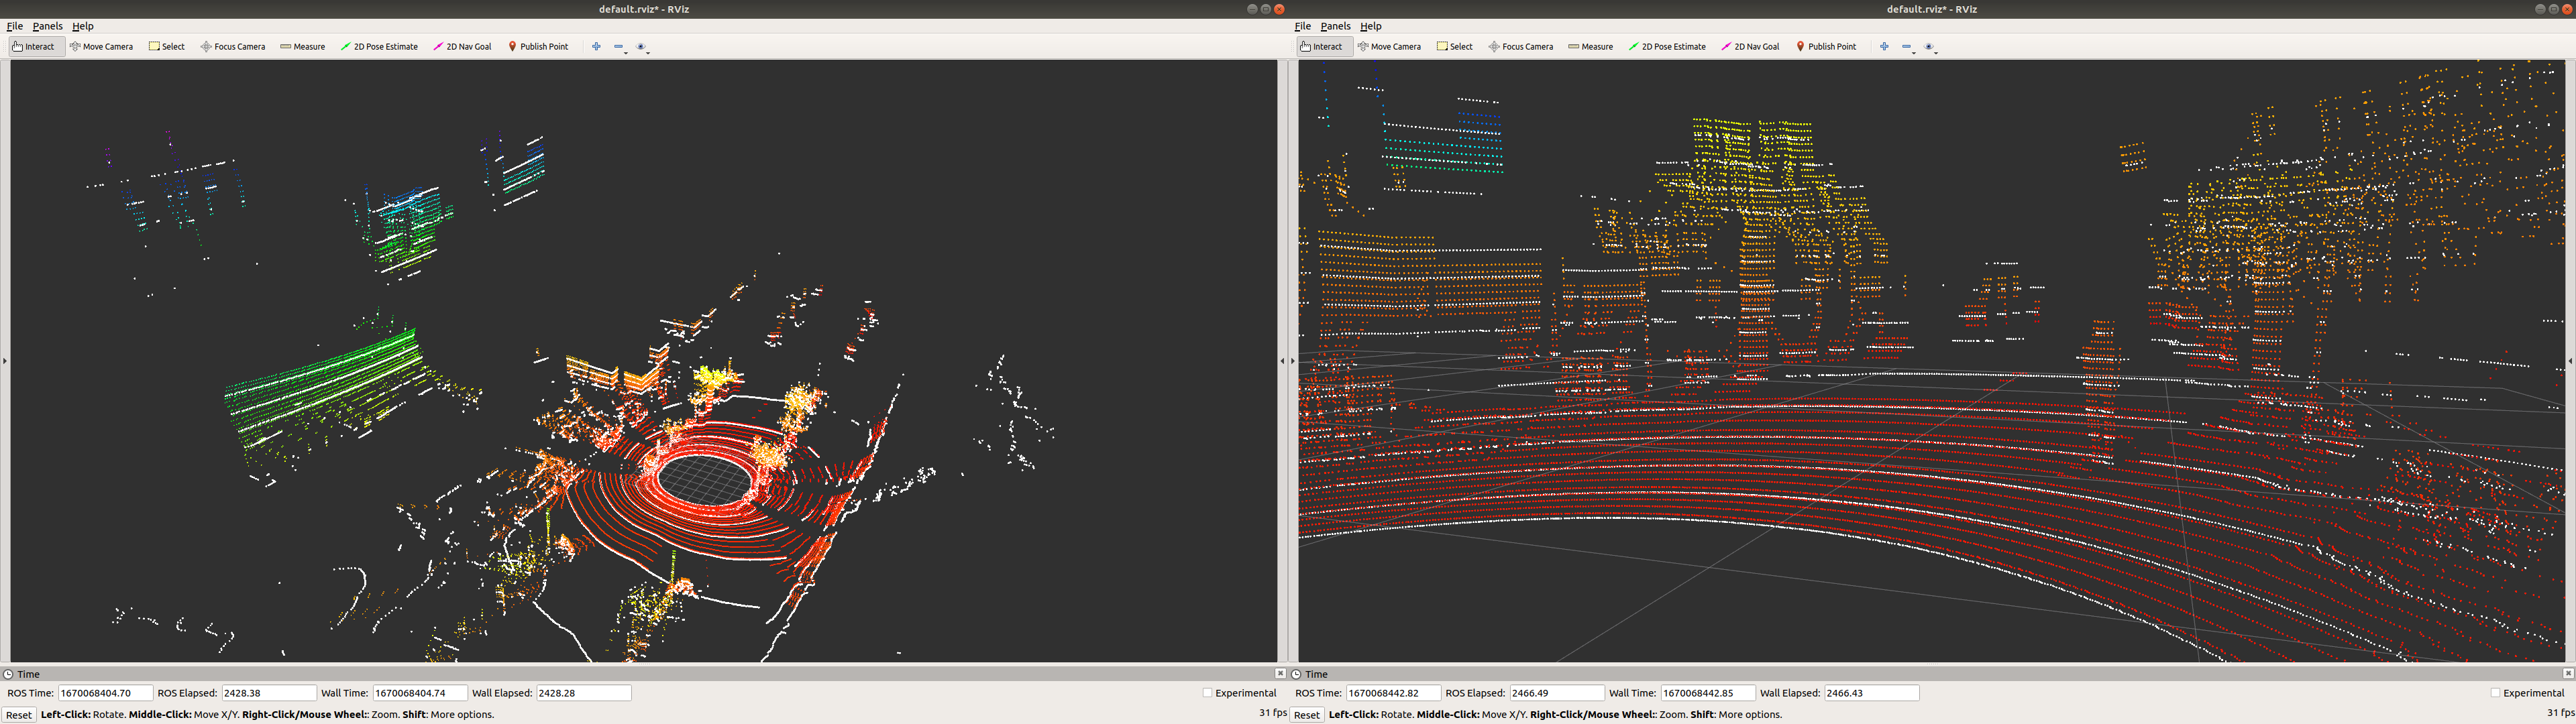
Task: Click ROS Elapsed field in left Time panel
Action: 268,692
